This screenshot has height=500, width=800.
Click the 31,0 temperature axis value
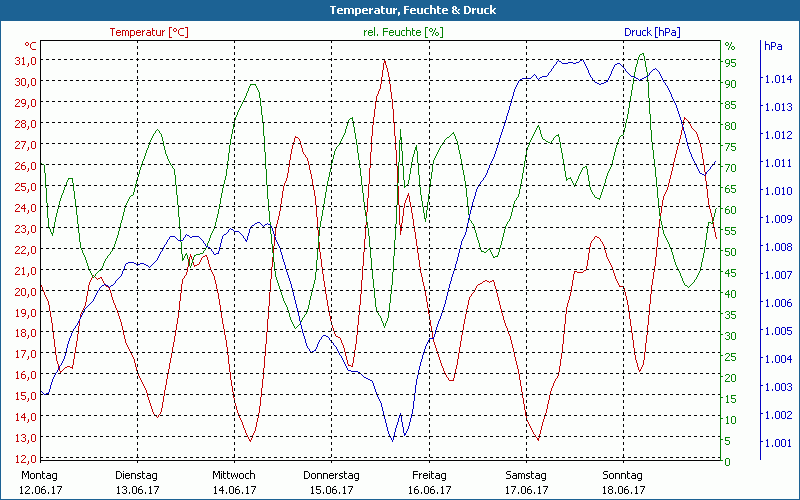pos(25,60)
